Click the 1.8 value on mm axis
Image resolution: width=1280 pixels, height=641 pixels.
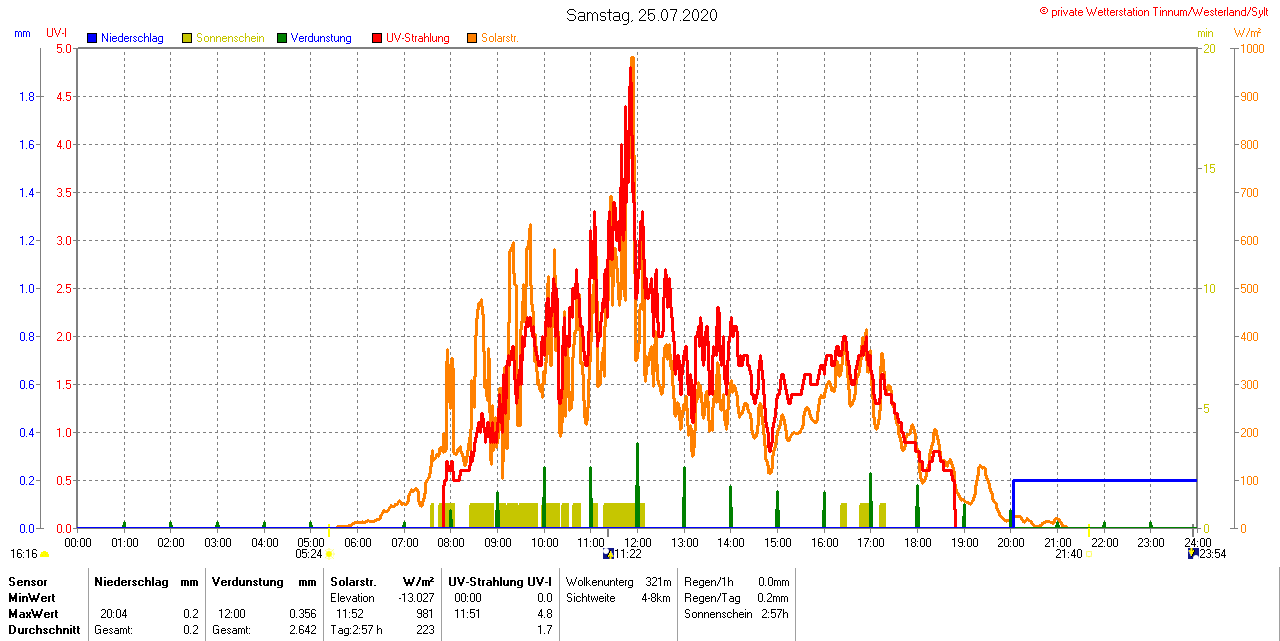(x=28, y=96)
